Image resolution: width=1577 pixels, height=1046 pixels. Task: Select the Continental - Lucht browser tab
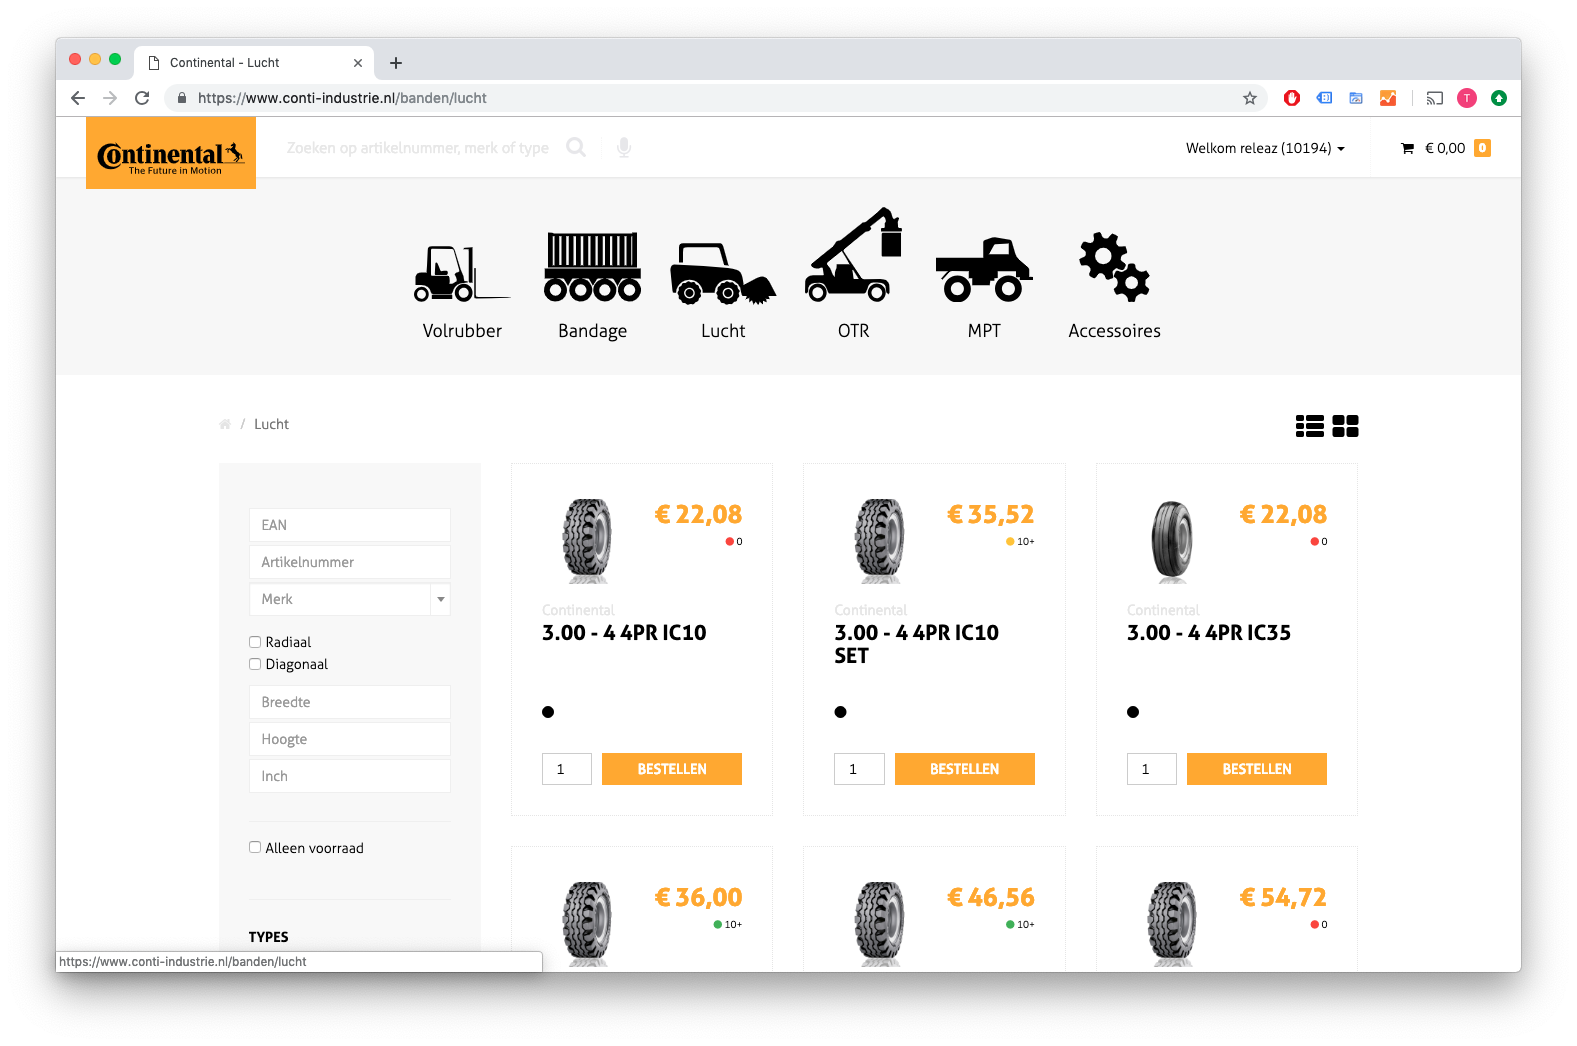click(x=254, y=62)
